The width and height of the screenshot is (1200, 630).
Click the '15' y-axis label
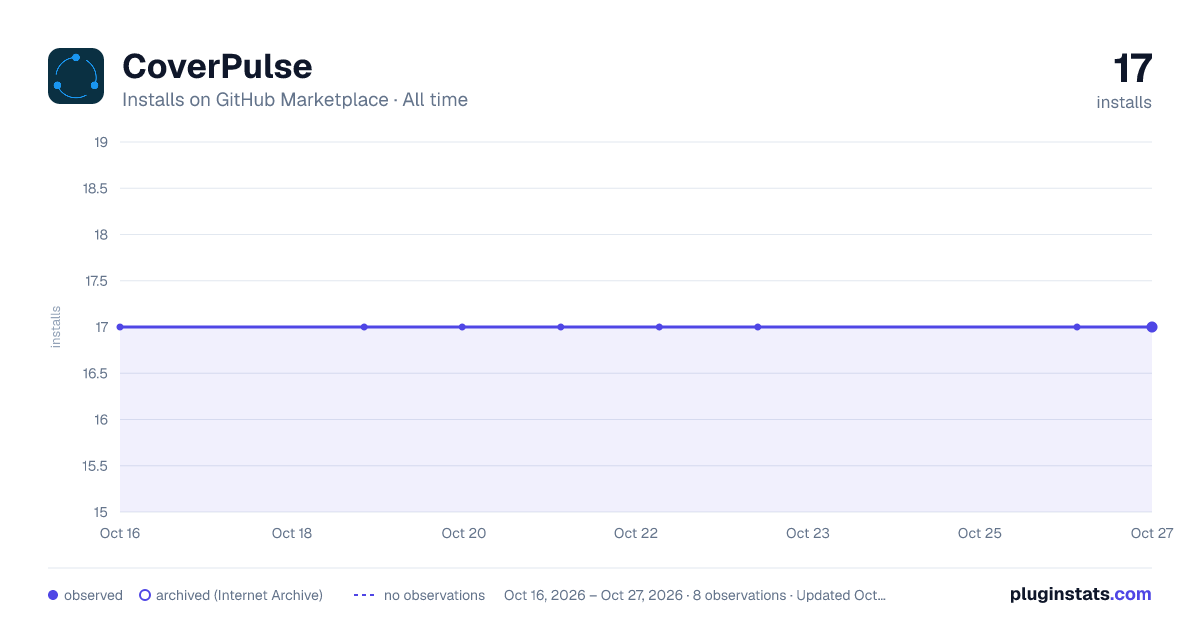101,512
